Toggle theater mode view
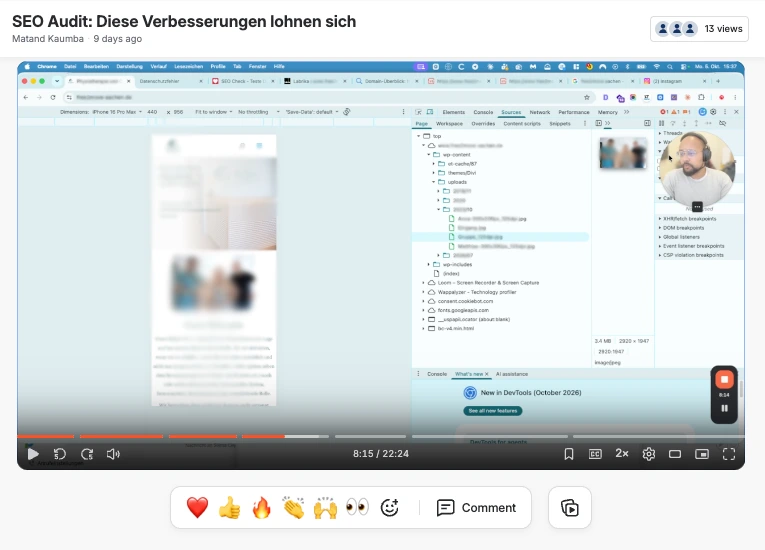Image resolution: width=765 pixels, height=550 pixels. click(675, 454)
